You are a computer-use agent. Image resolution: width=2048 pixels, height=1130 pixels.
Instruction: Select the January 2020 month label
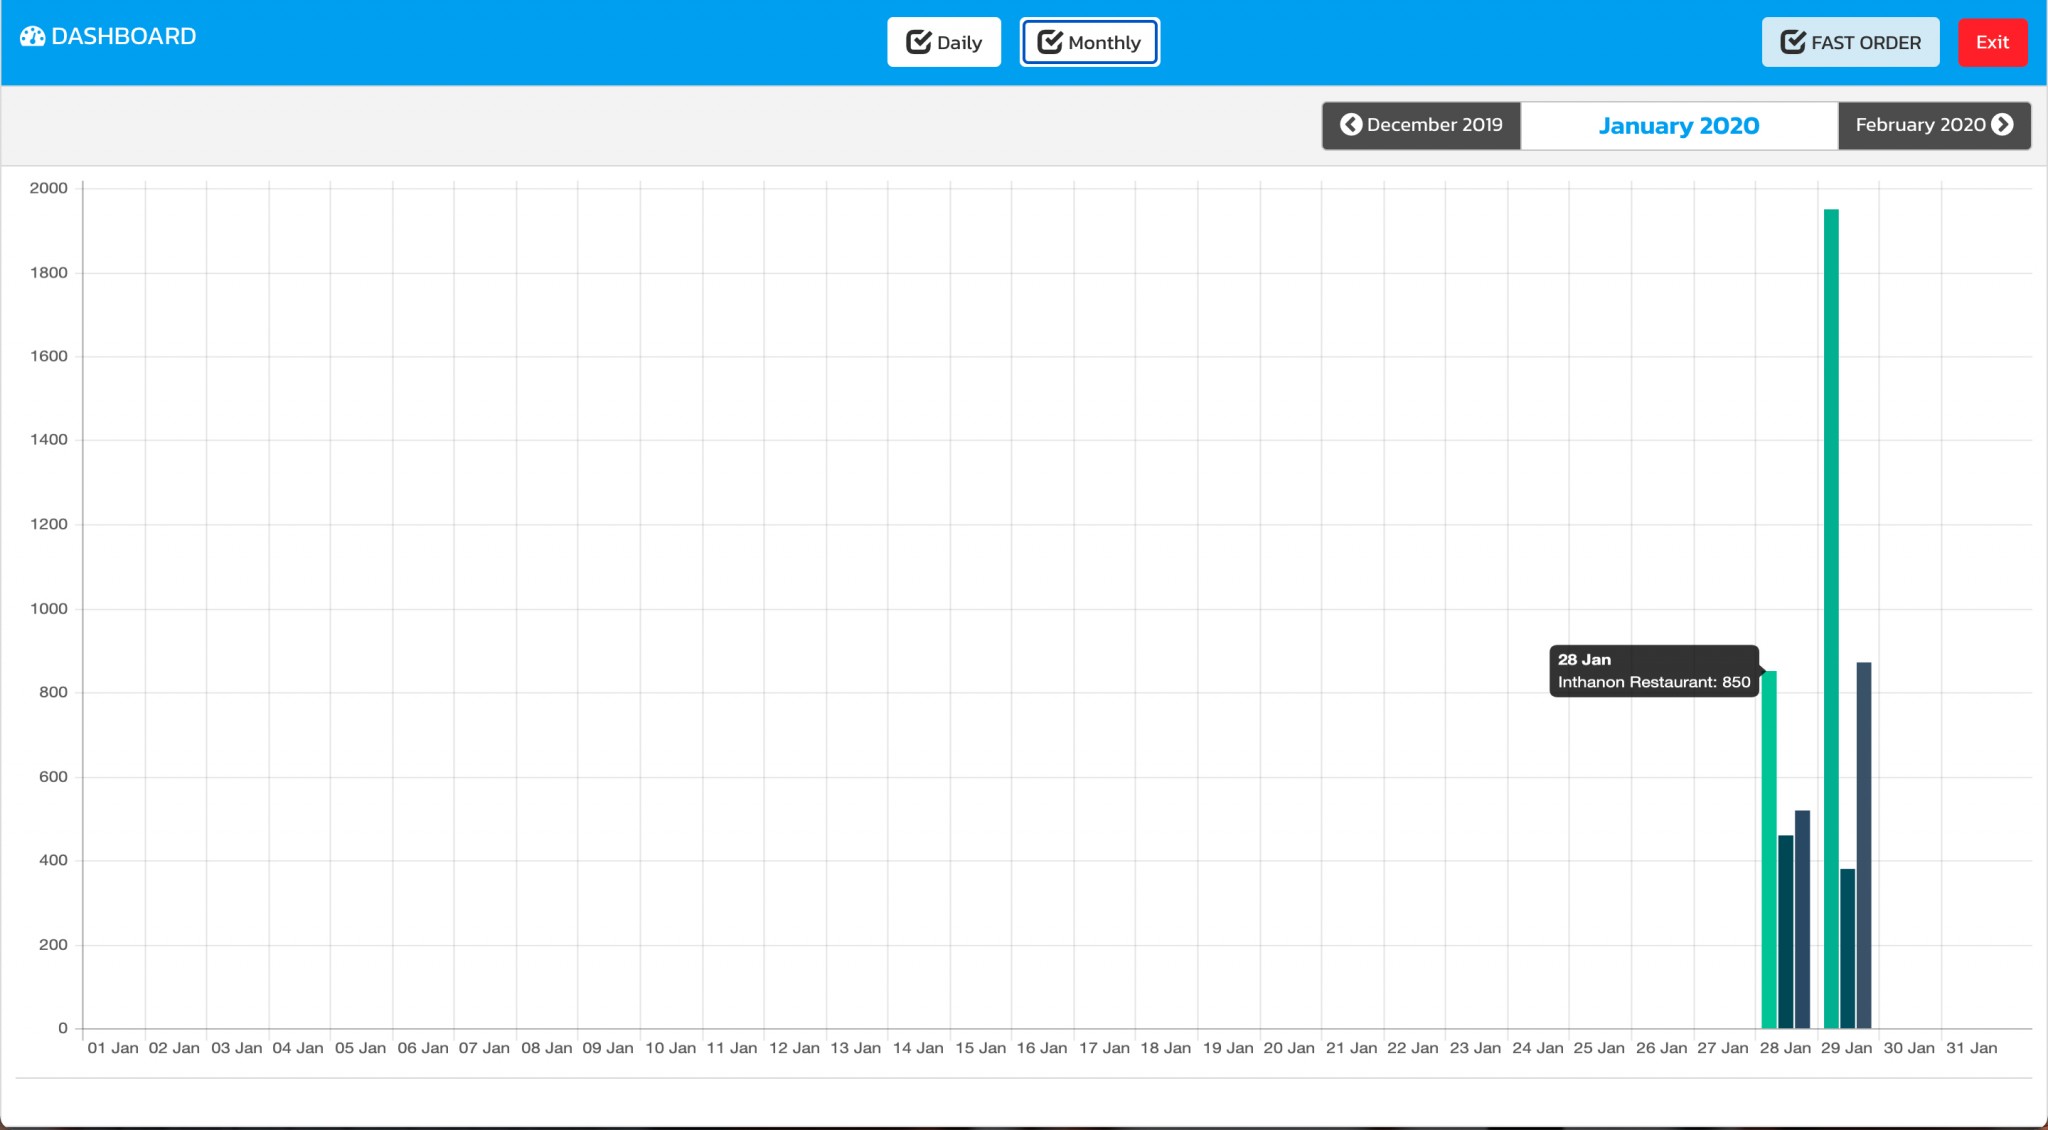tap(1679, 126)
